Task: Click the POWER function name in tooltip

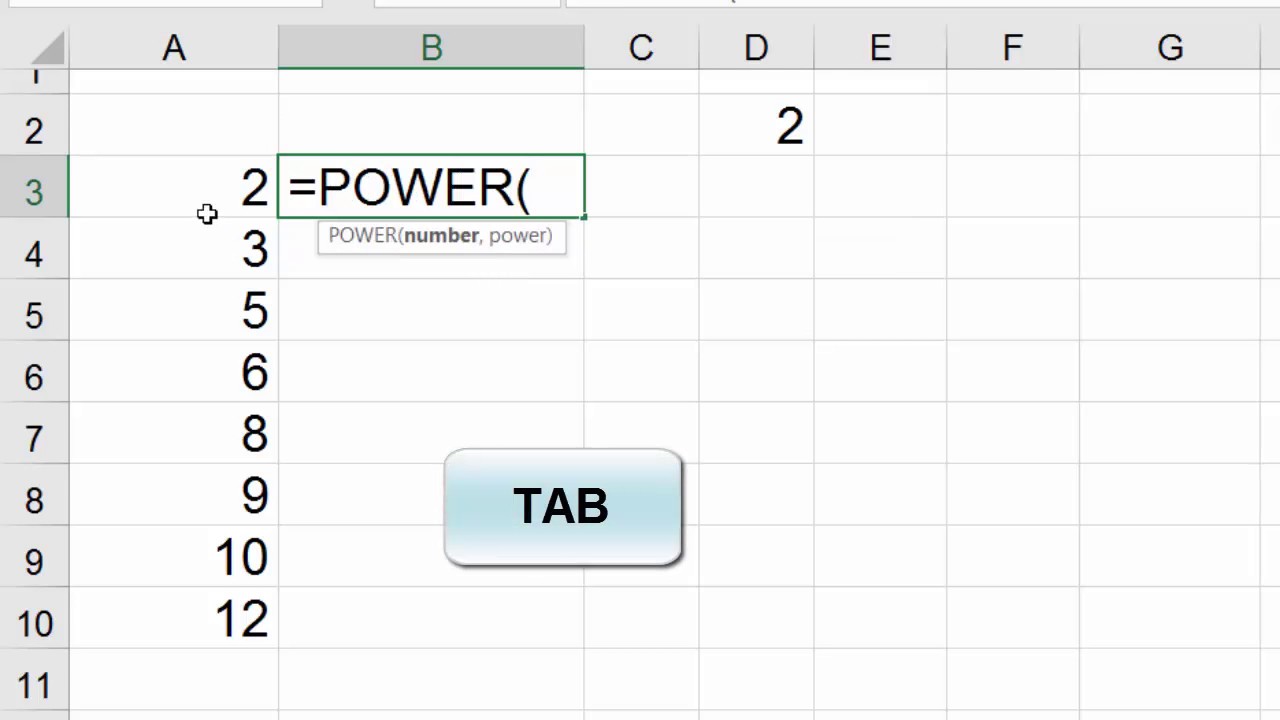Action: click(362, 235)
